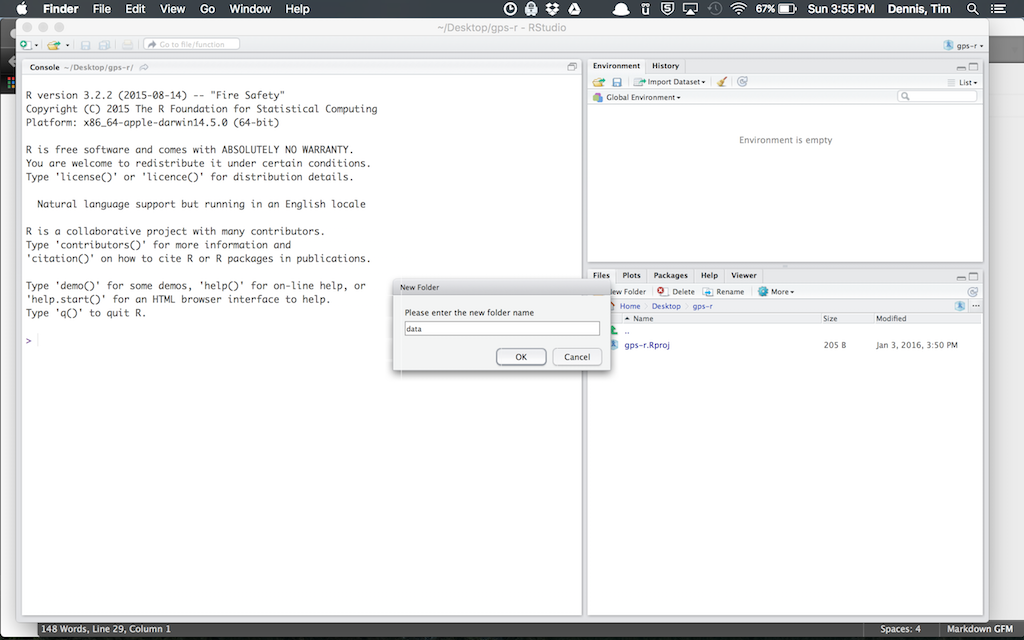Open the New File dropdown arrow
Viewport: 1024px width, 640px height.
coord(36,45)
